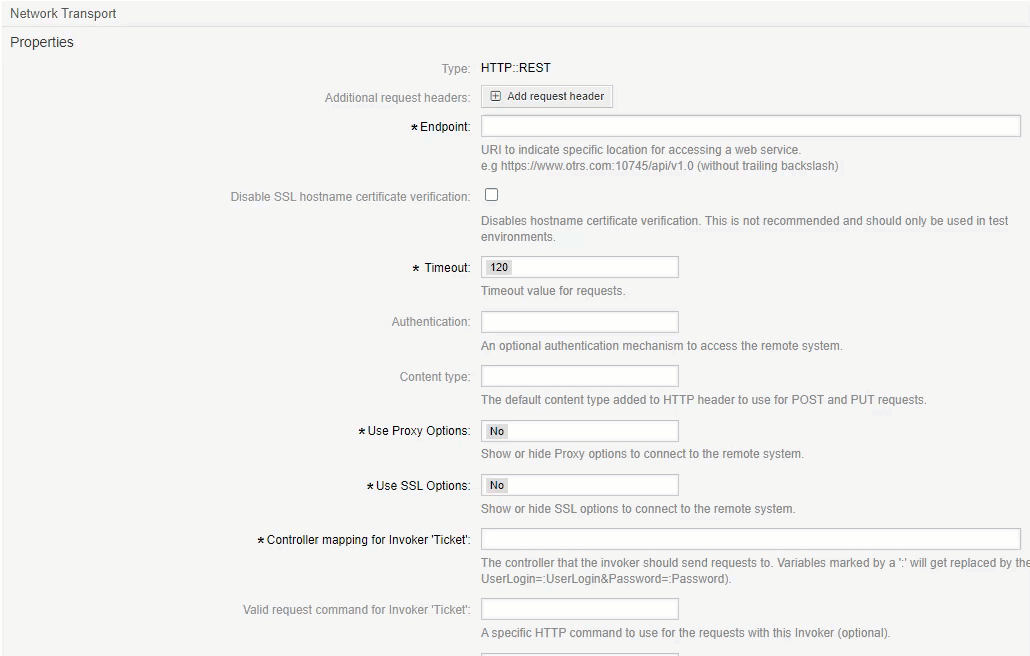Click the Use SSL Options value showing No
Screen dimensions: 1030x656
[495, 485]
